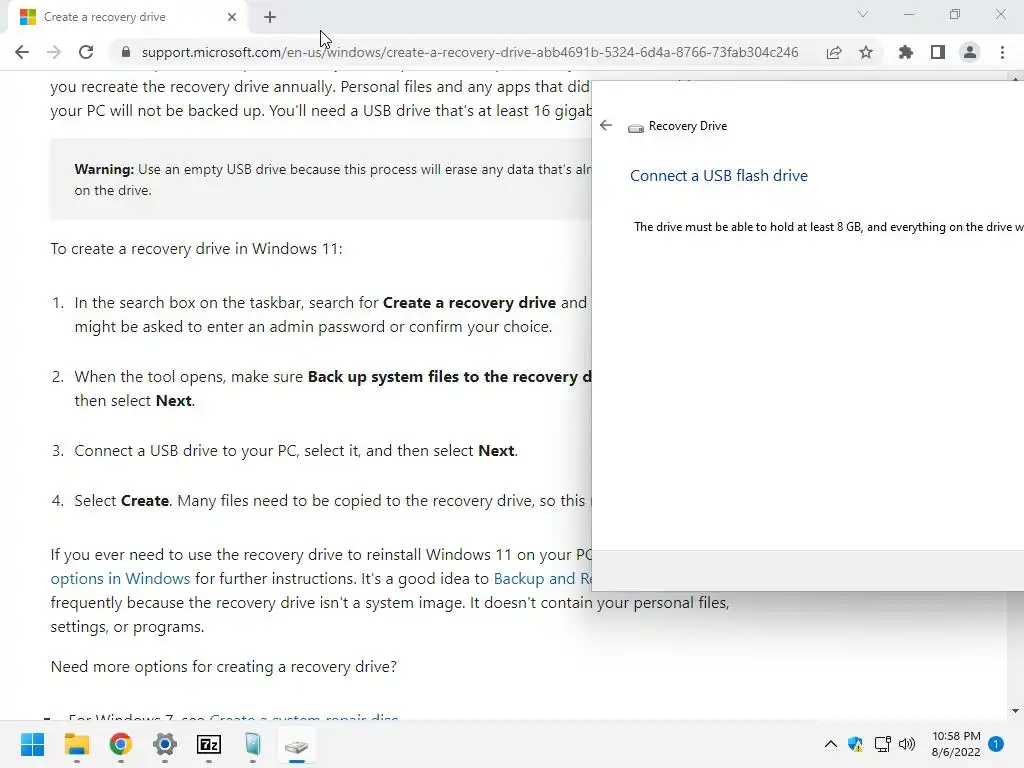Open network status tray icon
The image size is (1024, 768).
(882, 744)
